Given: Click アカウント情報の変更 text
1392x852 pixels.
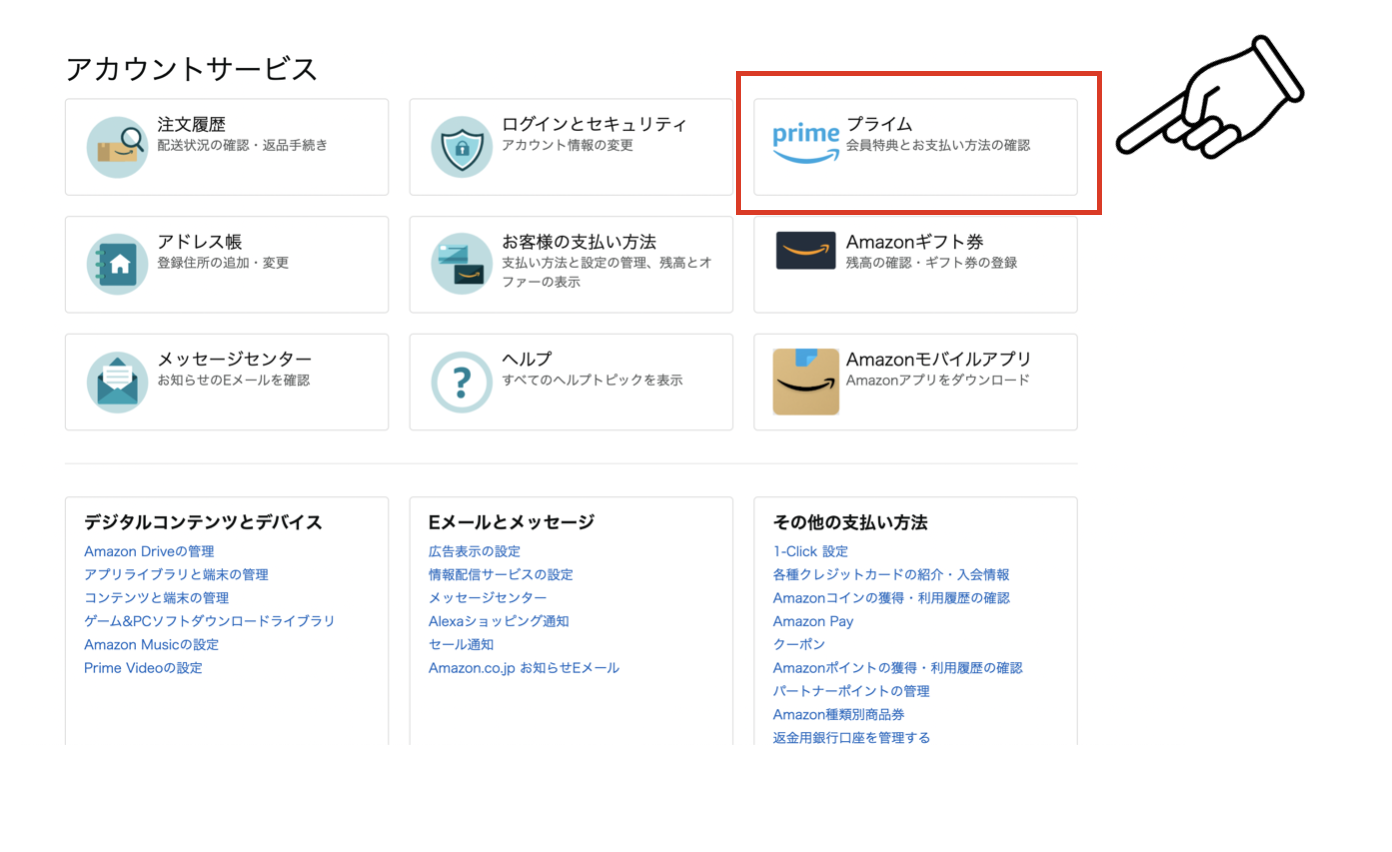Looking at the screenshot, I should pos(567,145).
